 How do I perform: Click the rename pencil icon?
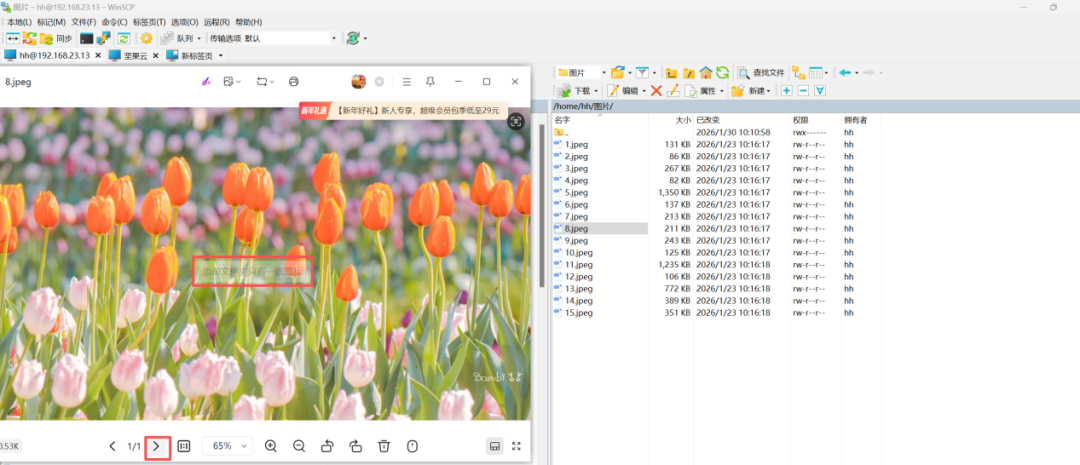click(x=673, y=90)
